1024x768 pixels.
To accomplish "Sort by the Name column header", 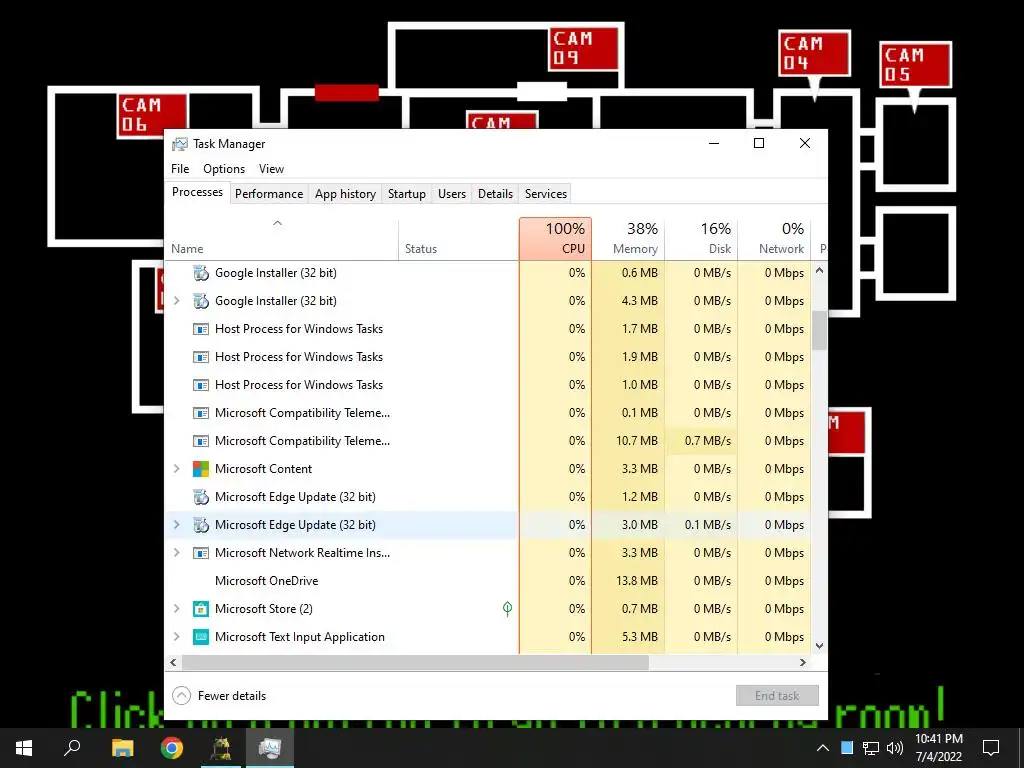I will [x=281, y=238].
